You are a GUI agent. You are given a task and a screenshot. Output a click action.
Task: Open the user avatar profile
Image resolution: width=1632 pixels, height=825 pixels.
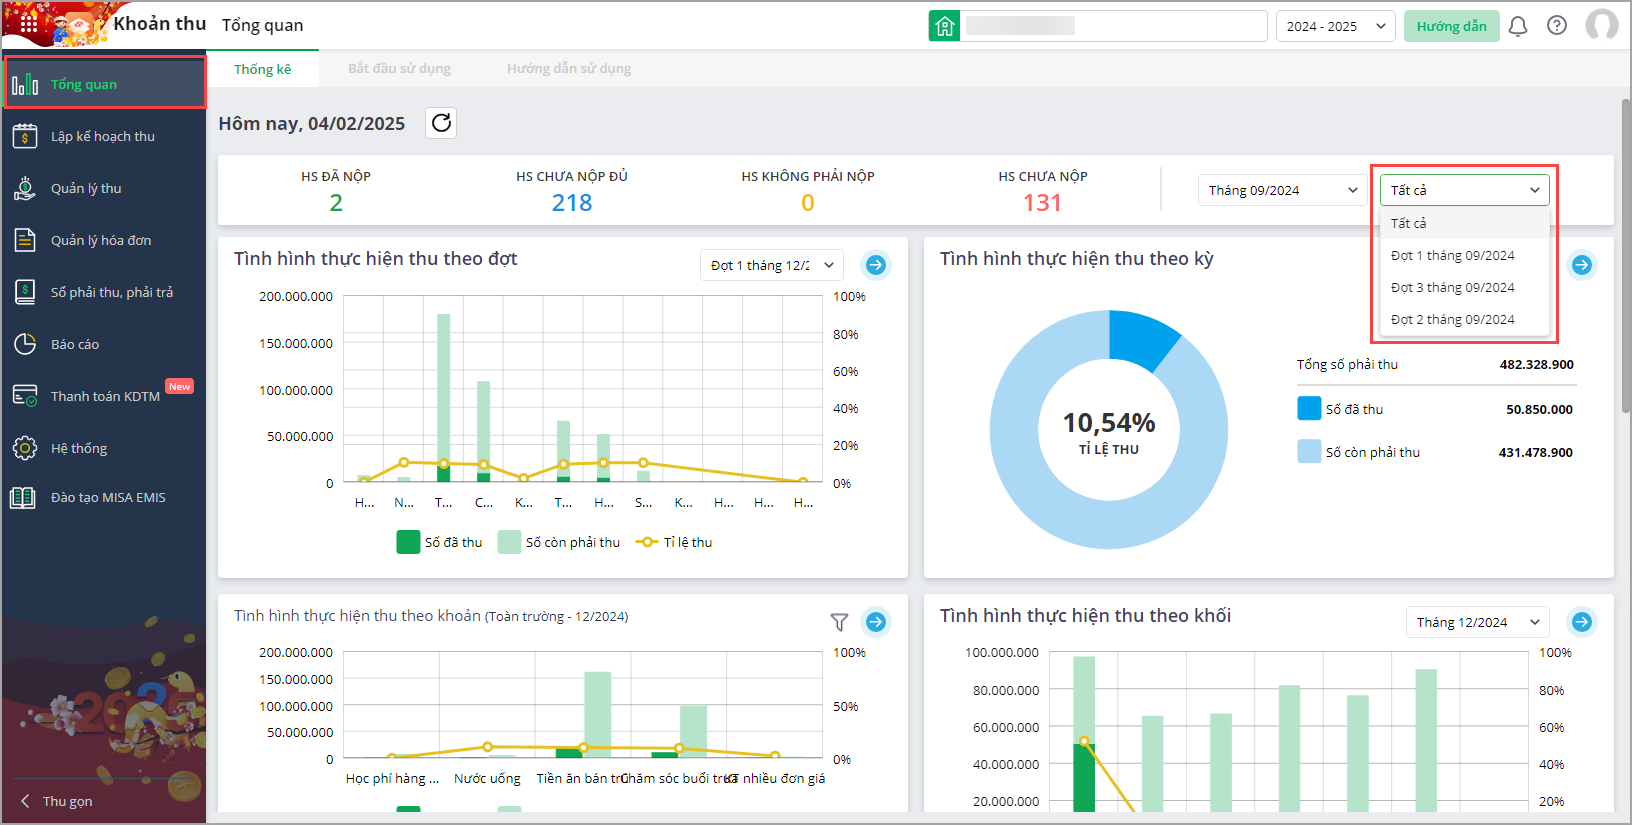[1601, 25]
